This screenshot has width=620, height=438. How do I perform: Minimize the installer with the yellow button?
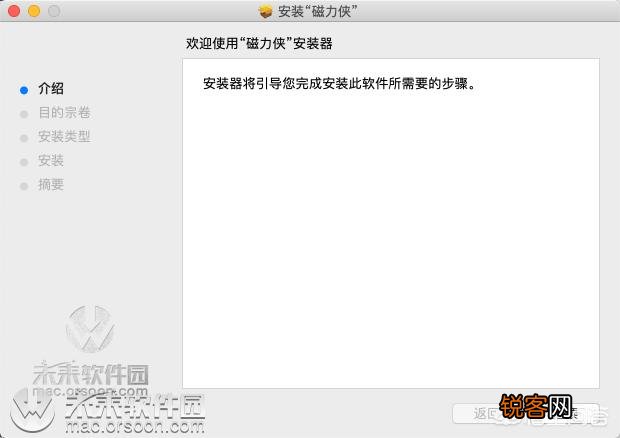[x=34, y=11]
